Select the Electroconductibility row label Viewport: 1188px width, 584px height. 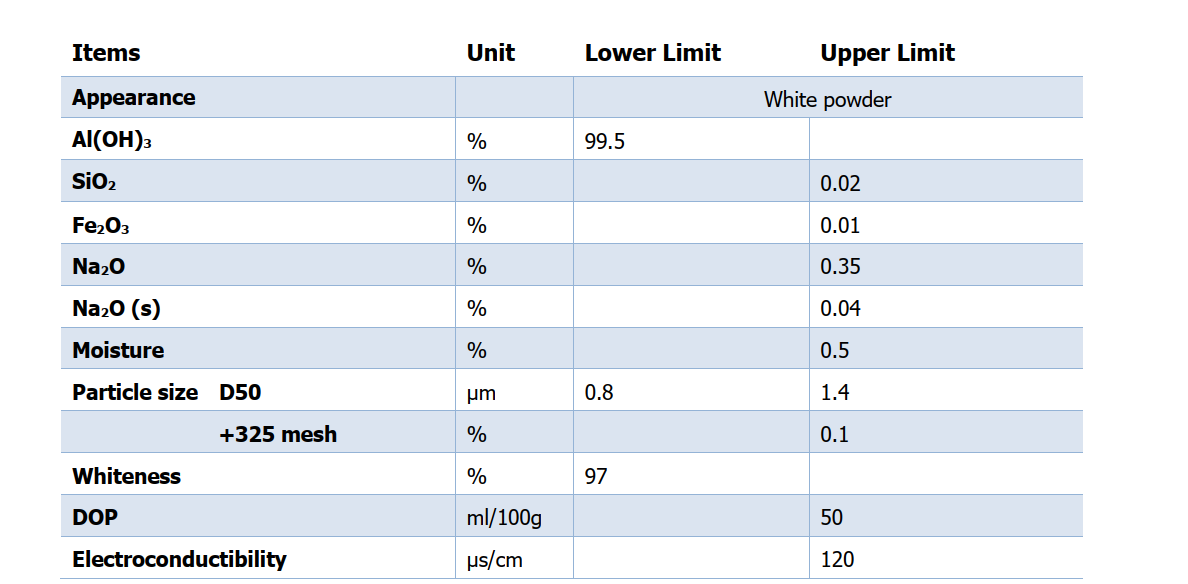179,560
